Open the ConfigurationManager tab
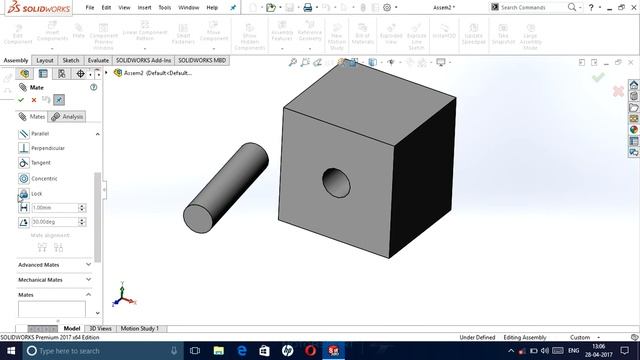640x360 pixels. pos(62,73)
